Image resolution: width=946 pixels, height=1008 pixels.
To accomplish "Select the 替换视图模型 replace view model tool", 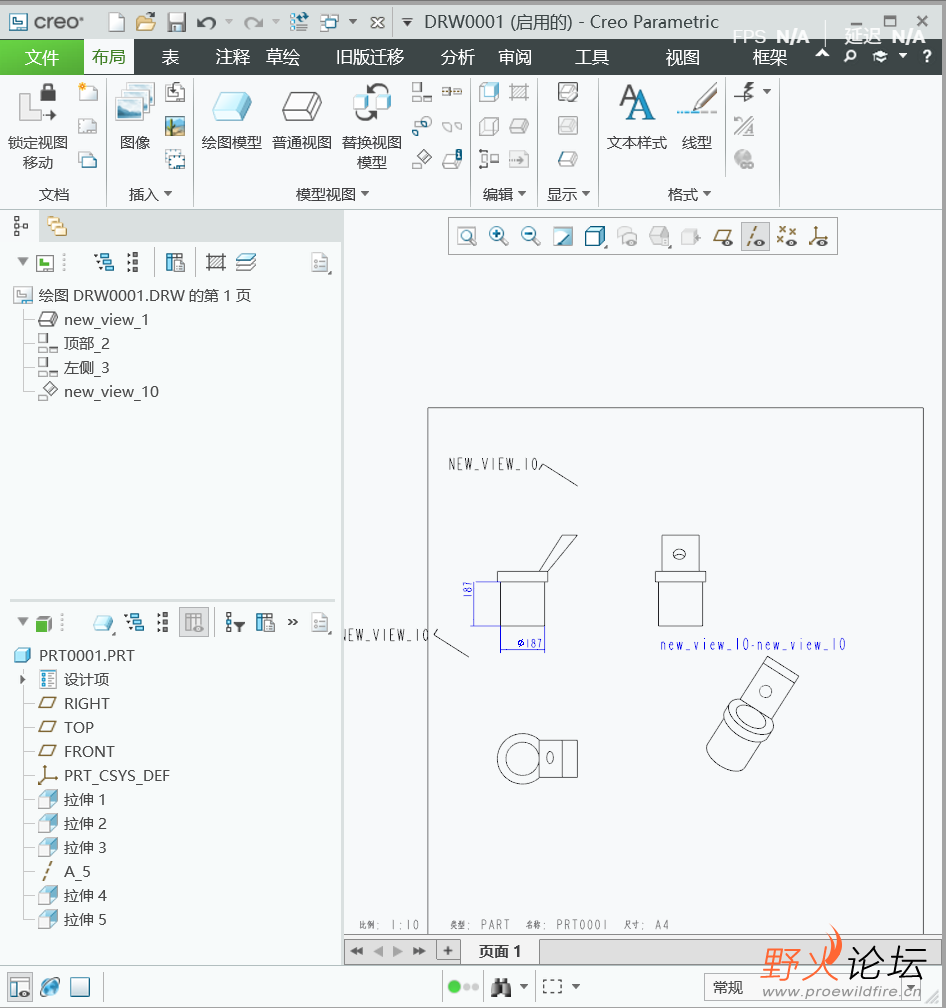I will 371,106.
